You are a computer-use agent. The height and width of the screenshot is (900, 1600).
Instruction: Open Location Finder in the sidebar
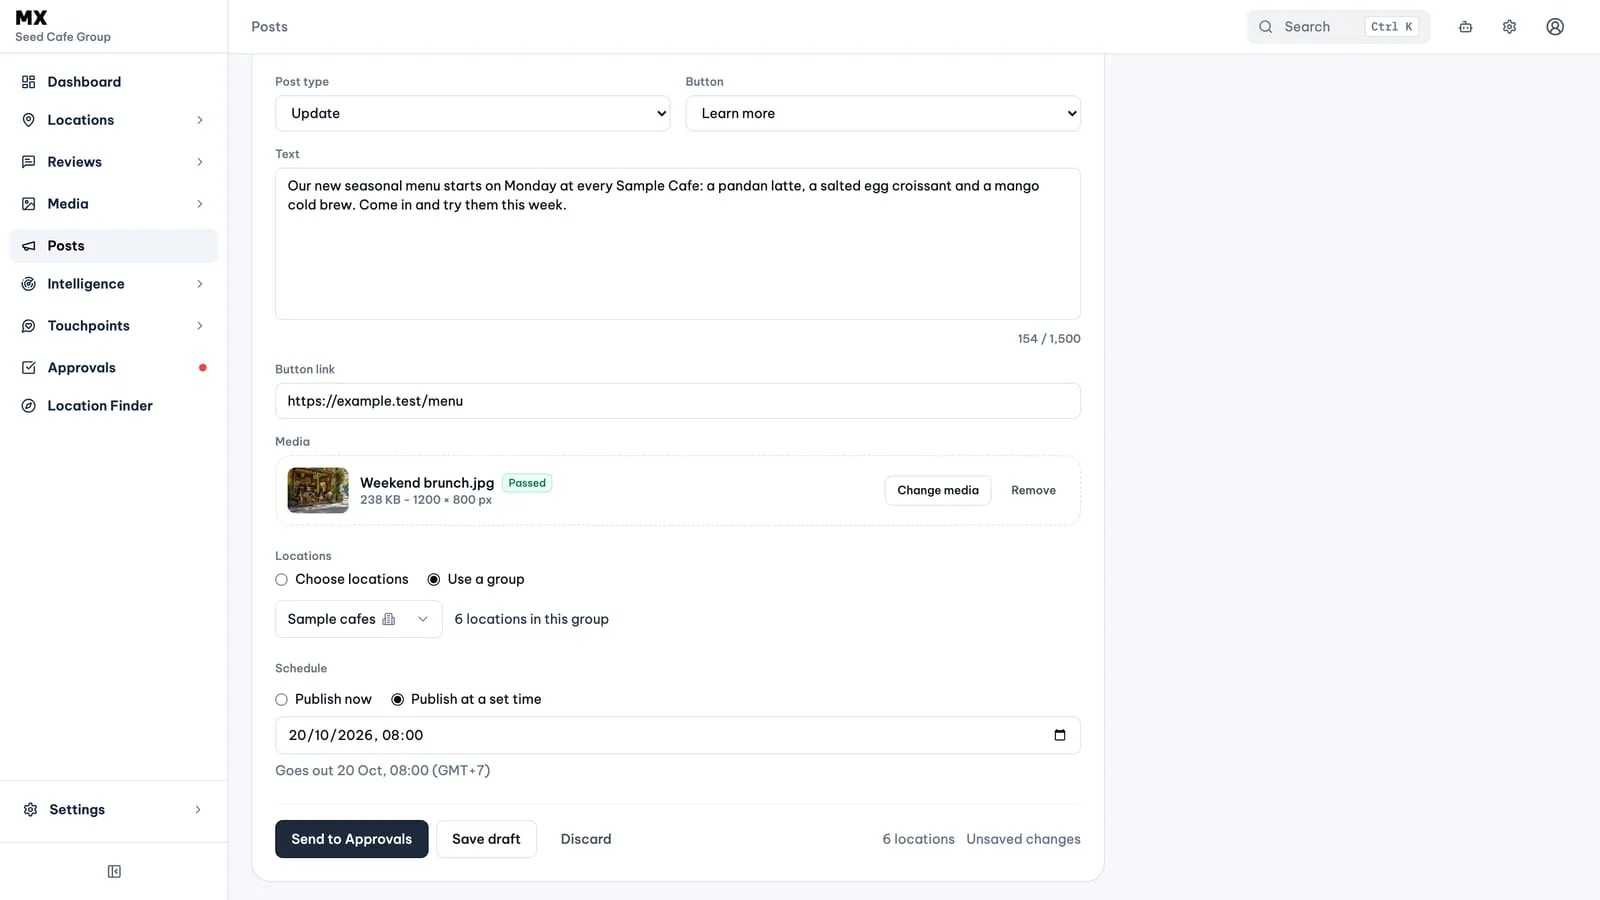pos(114,406)
